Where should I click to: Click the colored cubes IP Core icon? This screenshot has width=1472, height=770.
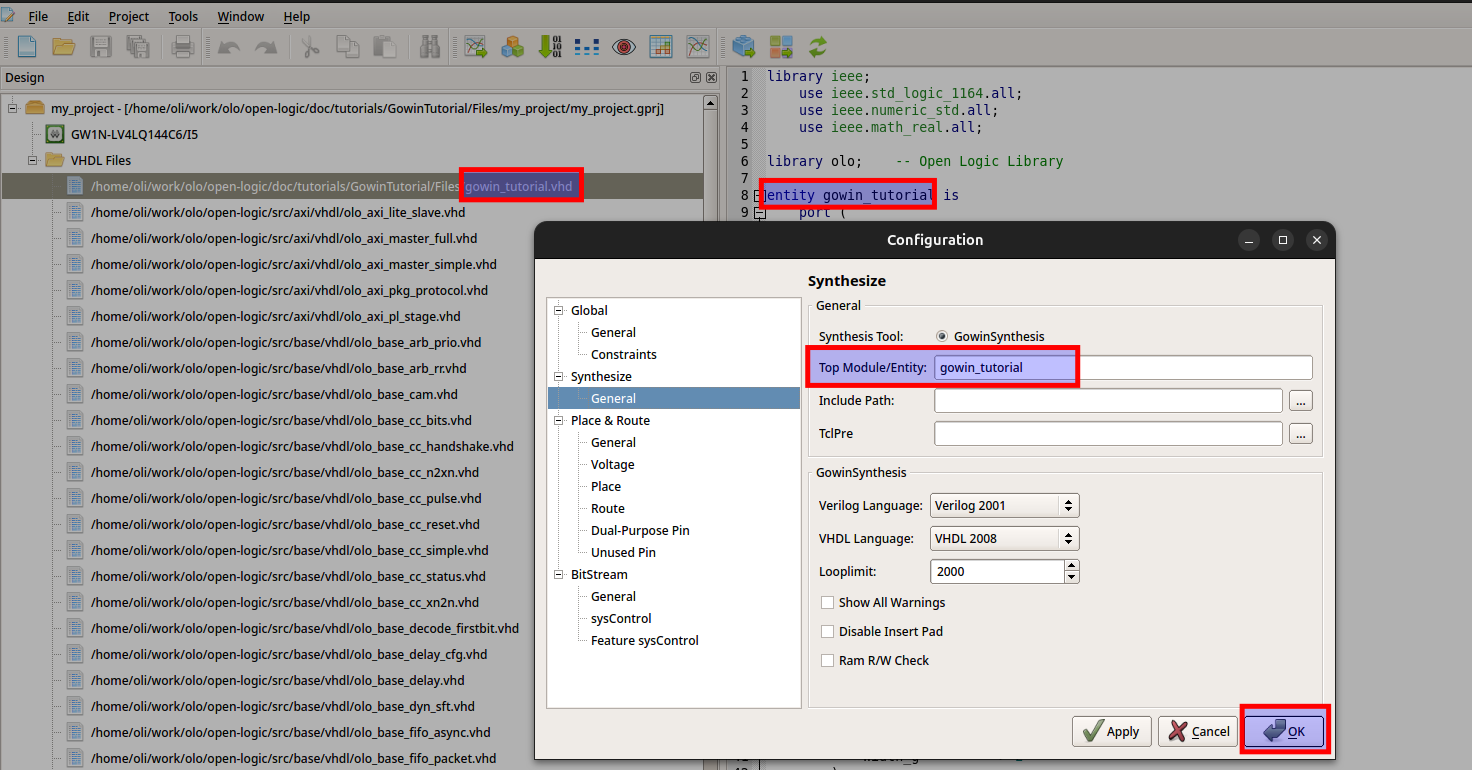(x=513, y=46)
